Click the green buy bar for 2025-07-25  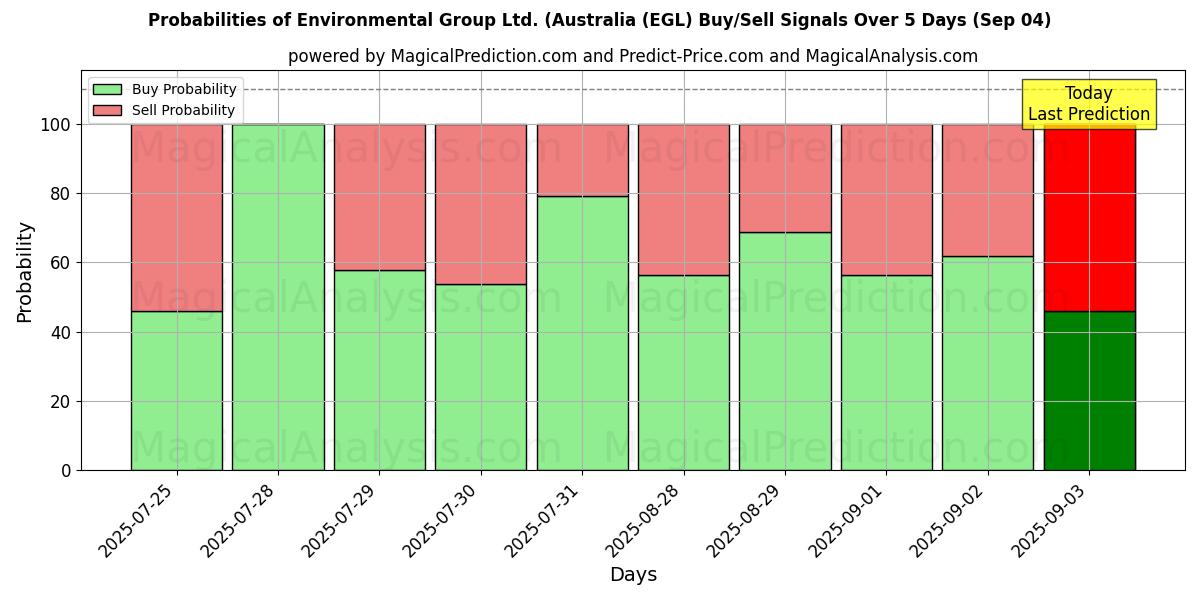(x=177, y=391)
